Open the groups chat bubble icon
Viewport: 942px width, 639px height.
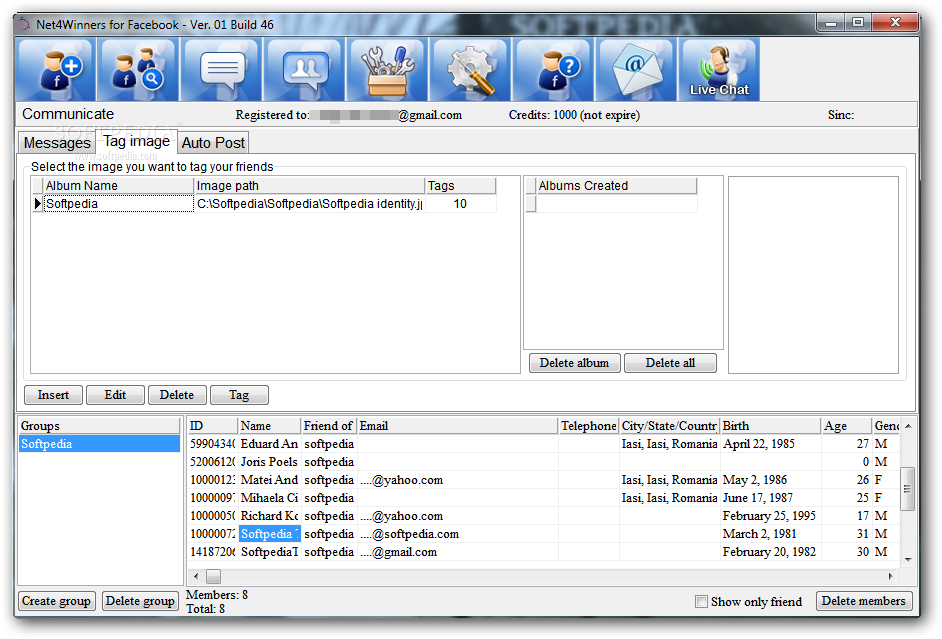click(x=305, y=70)
